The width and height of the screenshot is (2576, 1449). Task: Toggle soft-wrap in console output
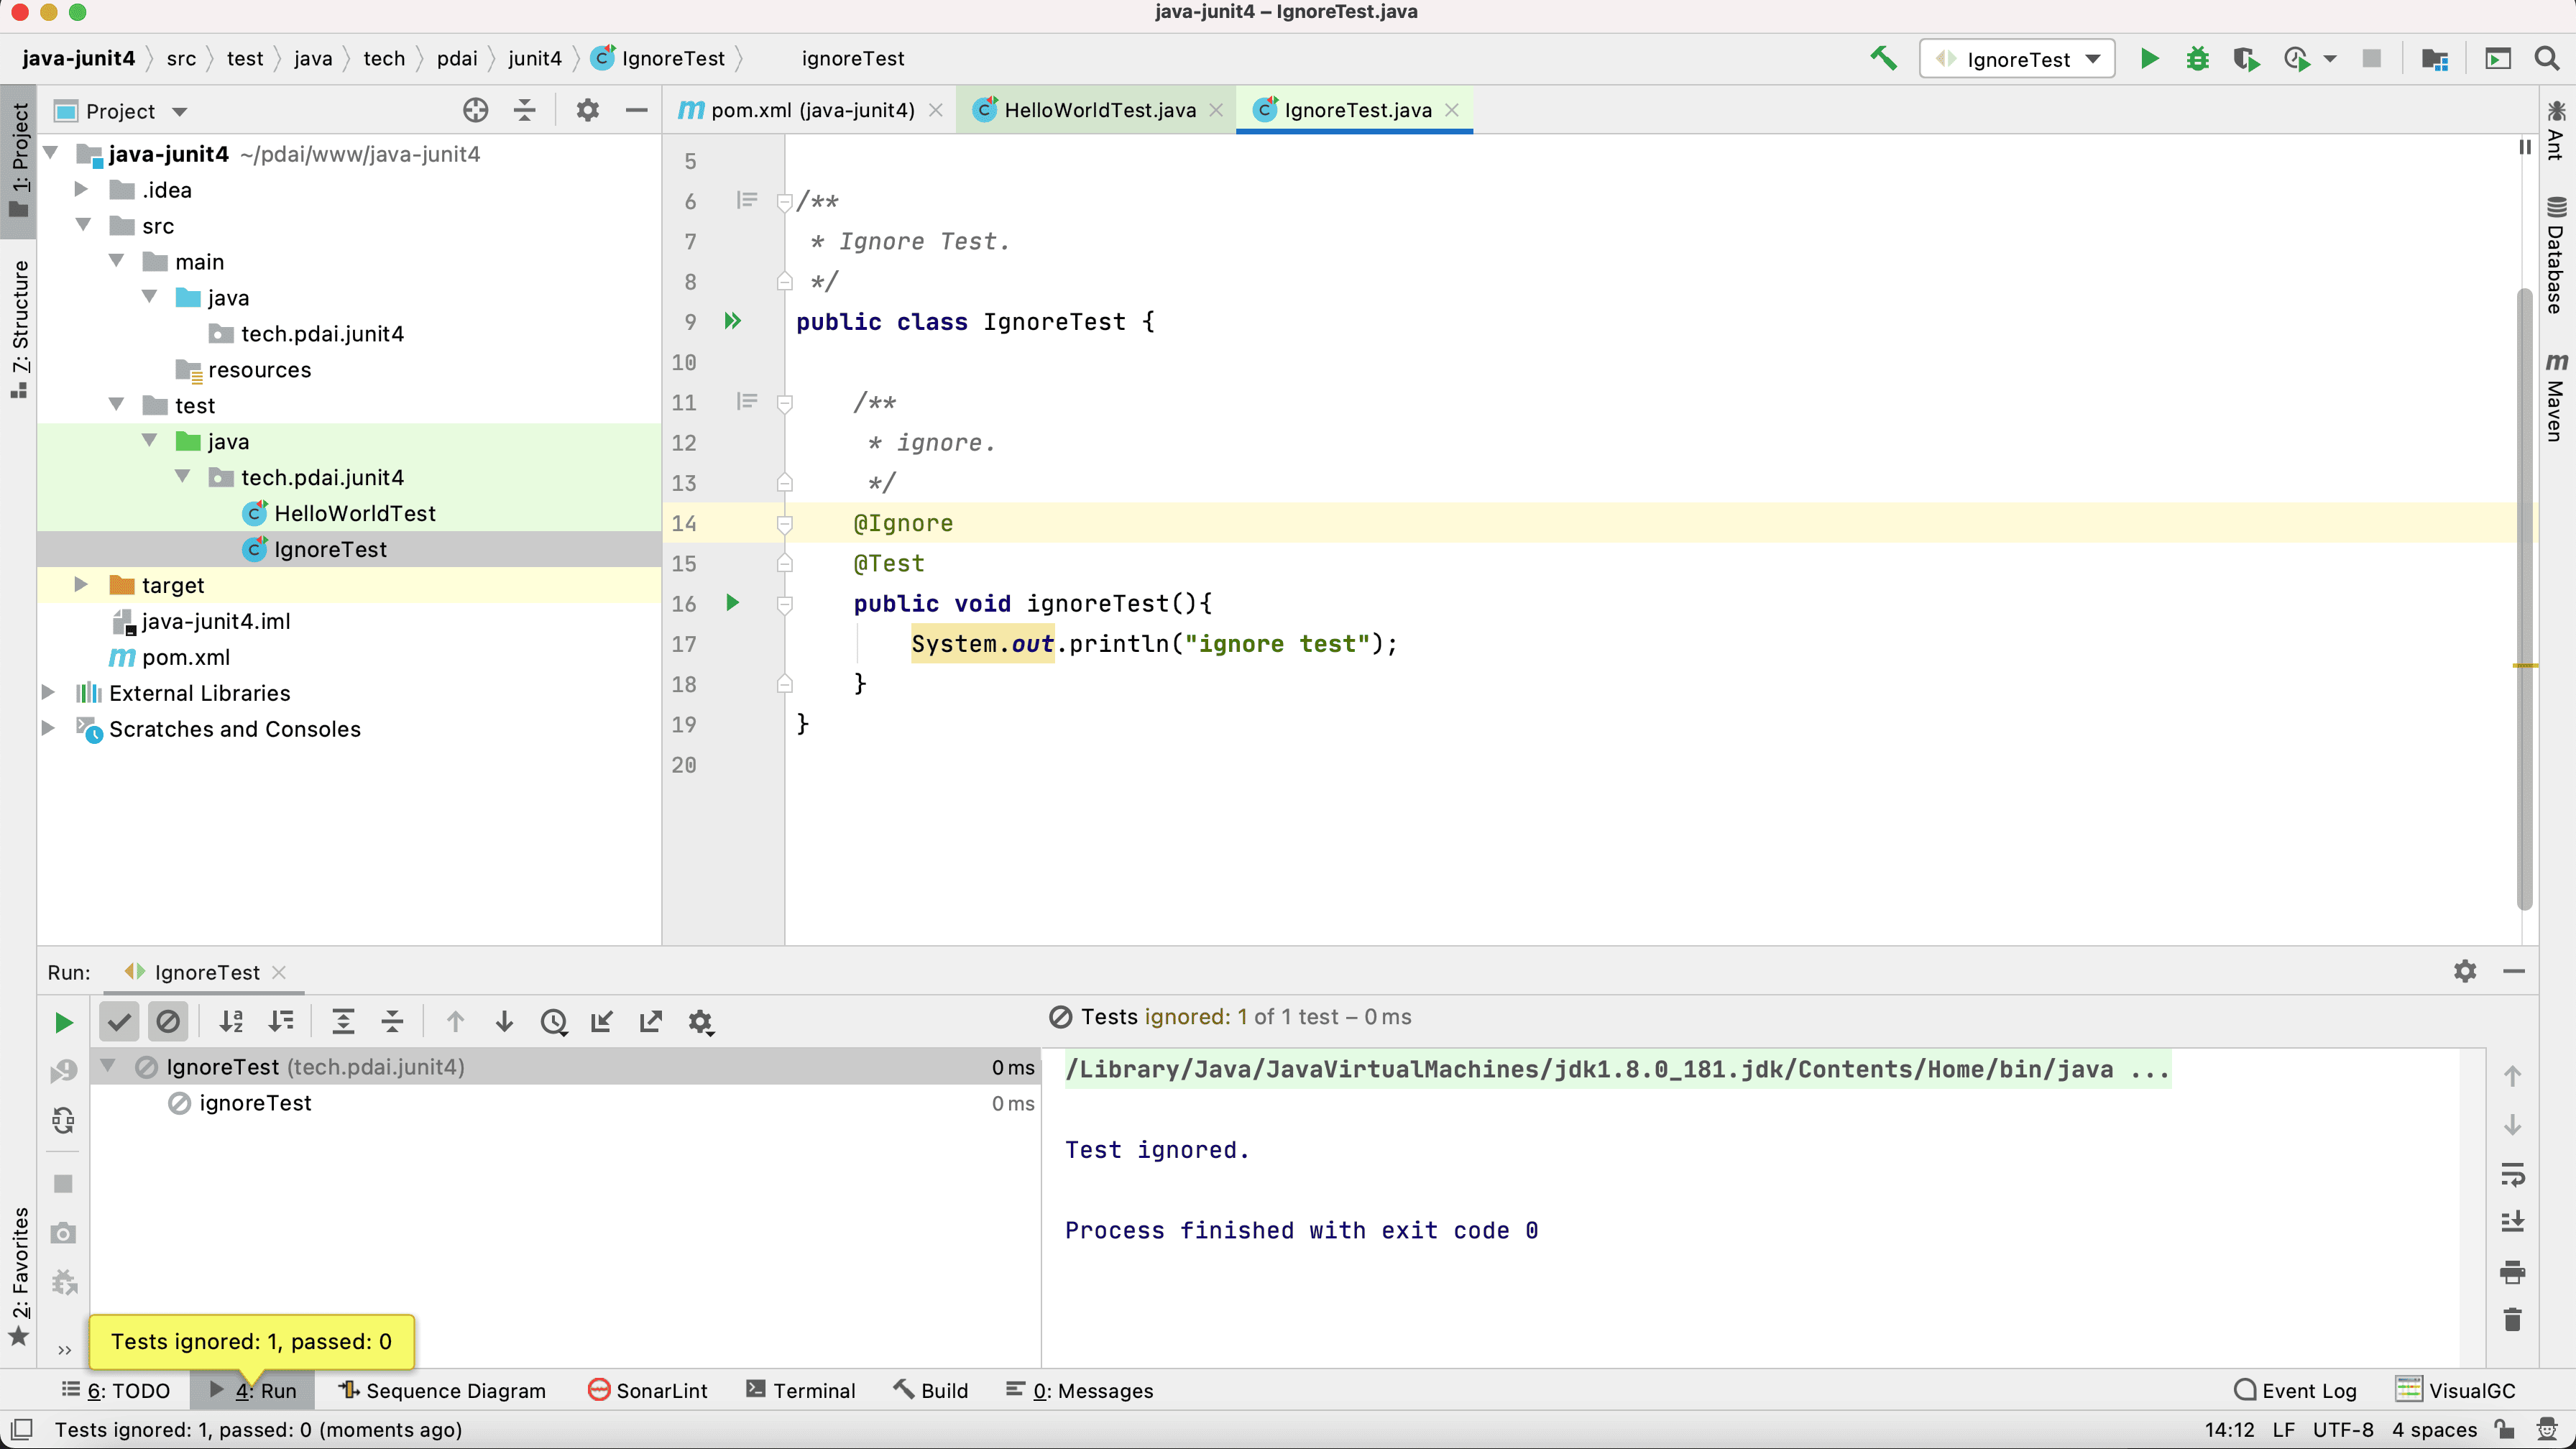tap(2512, 1174)
